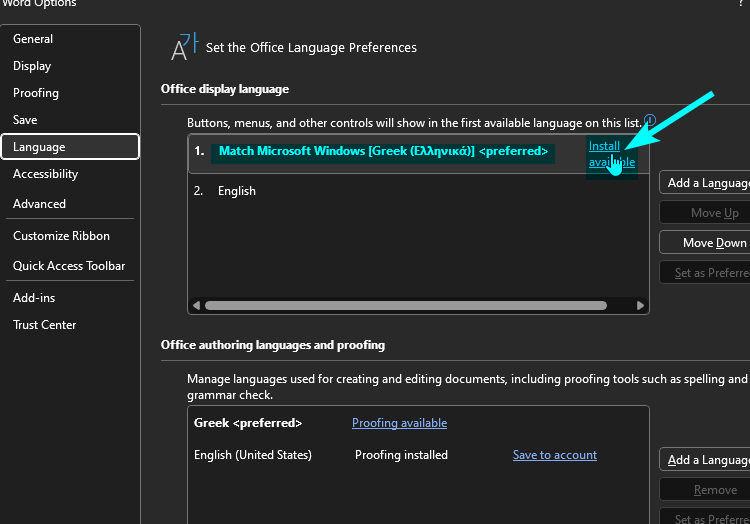
Task: Open the Trust Center category
Action: pyautogui.click(x=44, y=325)
